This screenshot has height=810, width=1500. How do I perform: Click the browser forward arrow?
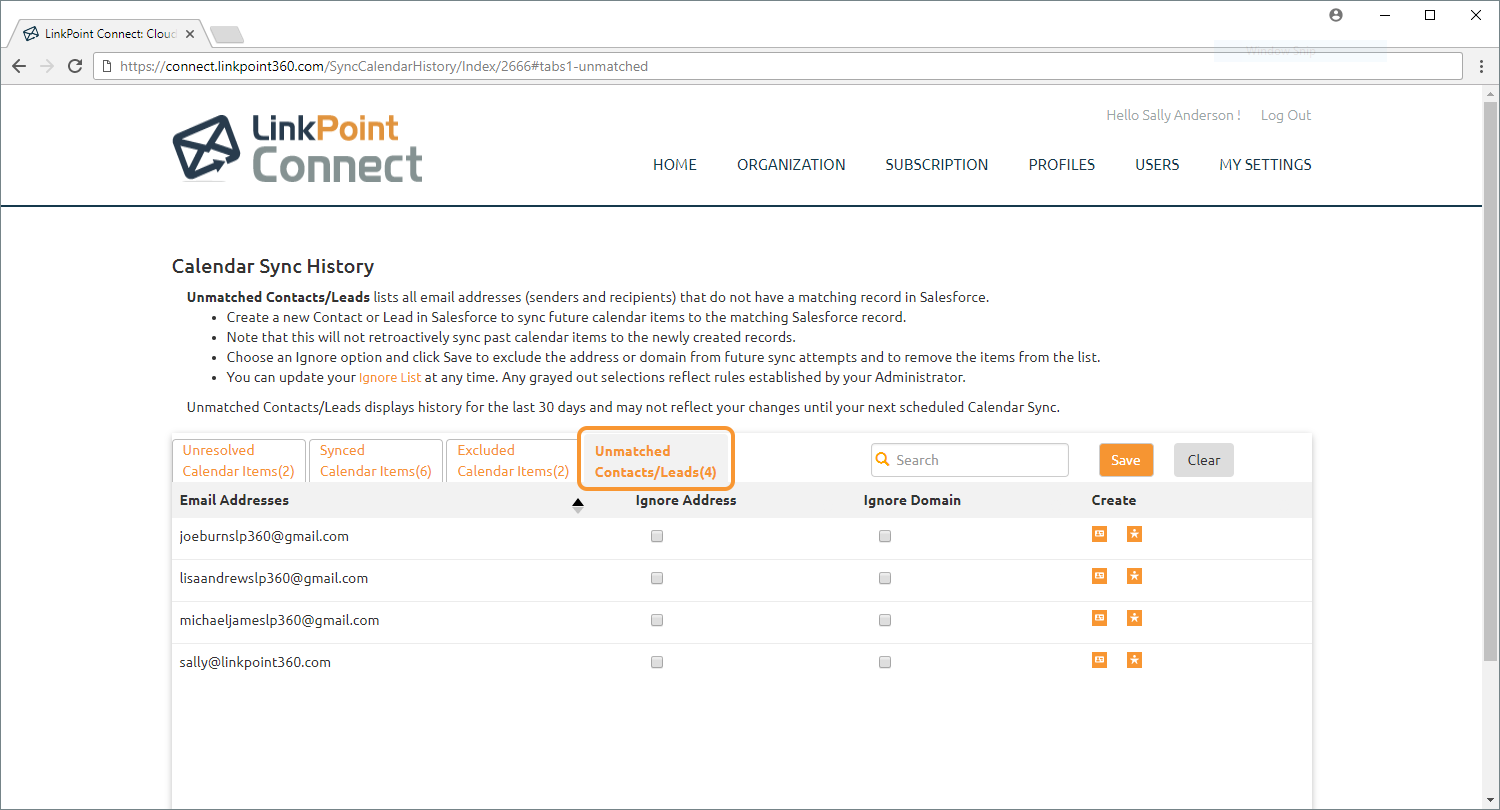[x=47, y=66]
